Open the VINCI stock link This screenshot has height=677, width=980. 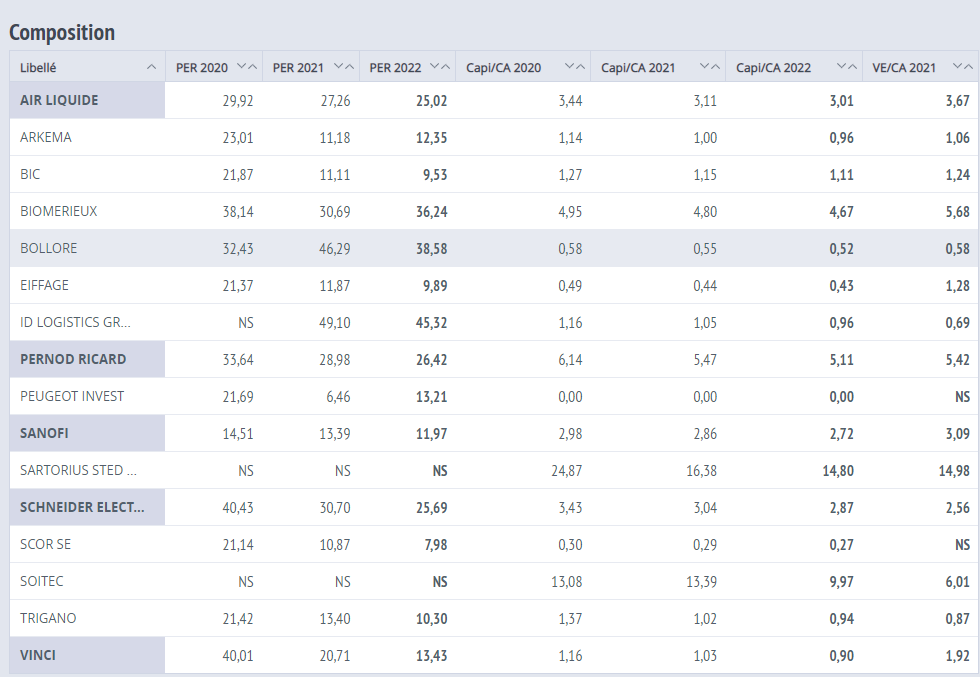point(38,654)
